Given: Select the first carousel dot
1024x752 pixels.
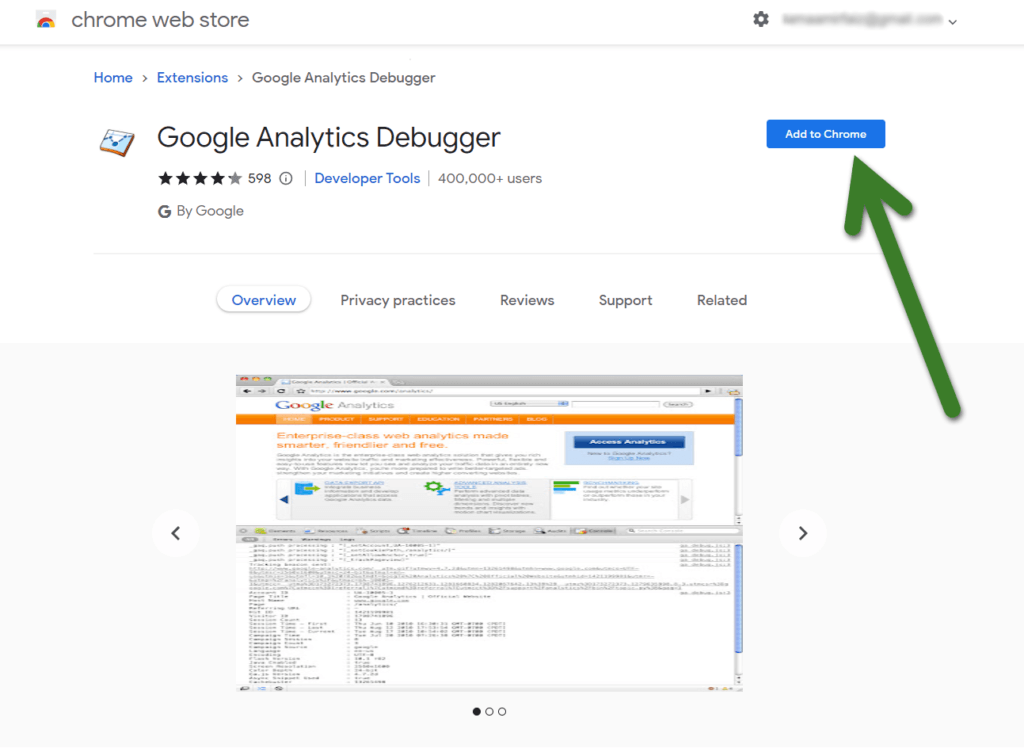Looking at the screenshot, I should (477, 712).
